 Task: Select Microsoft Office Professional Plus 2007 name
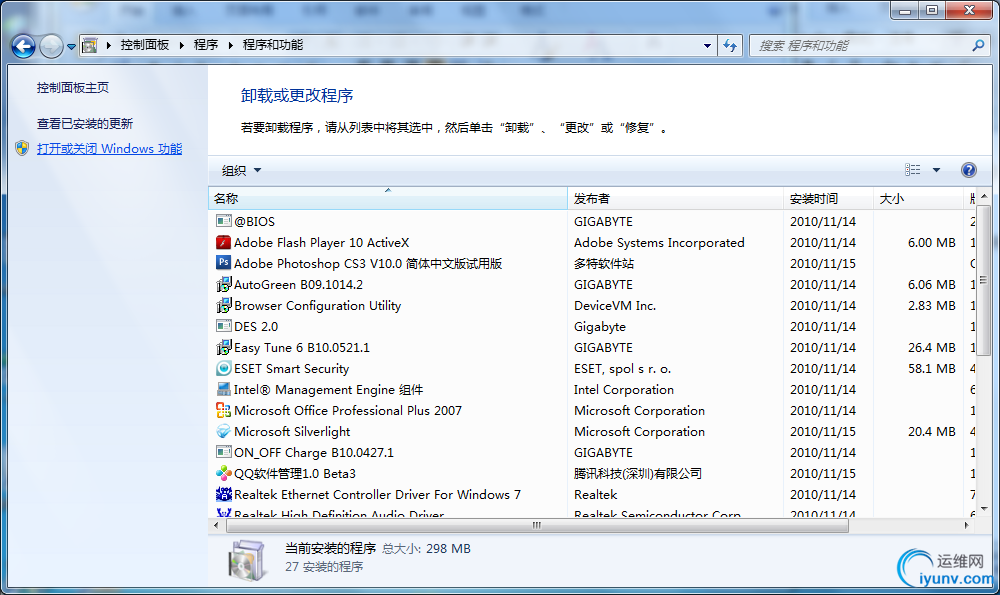point(348,410)
